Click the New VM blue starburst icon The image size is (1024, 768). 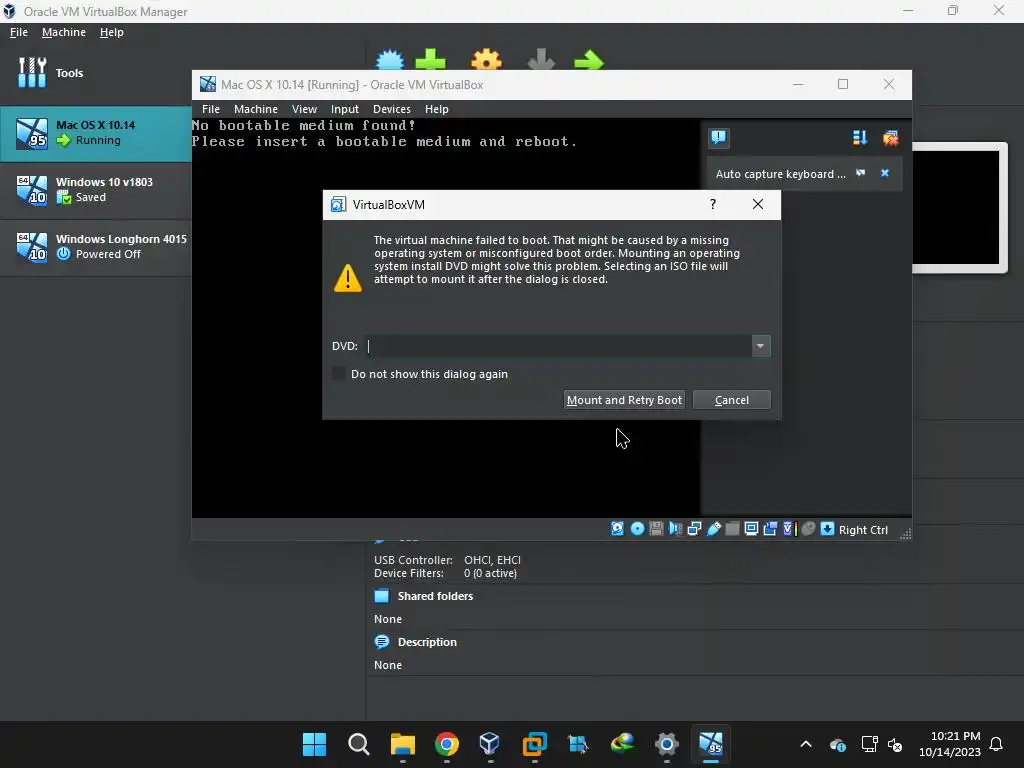pos(390,60)
